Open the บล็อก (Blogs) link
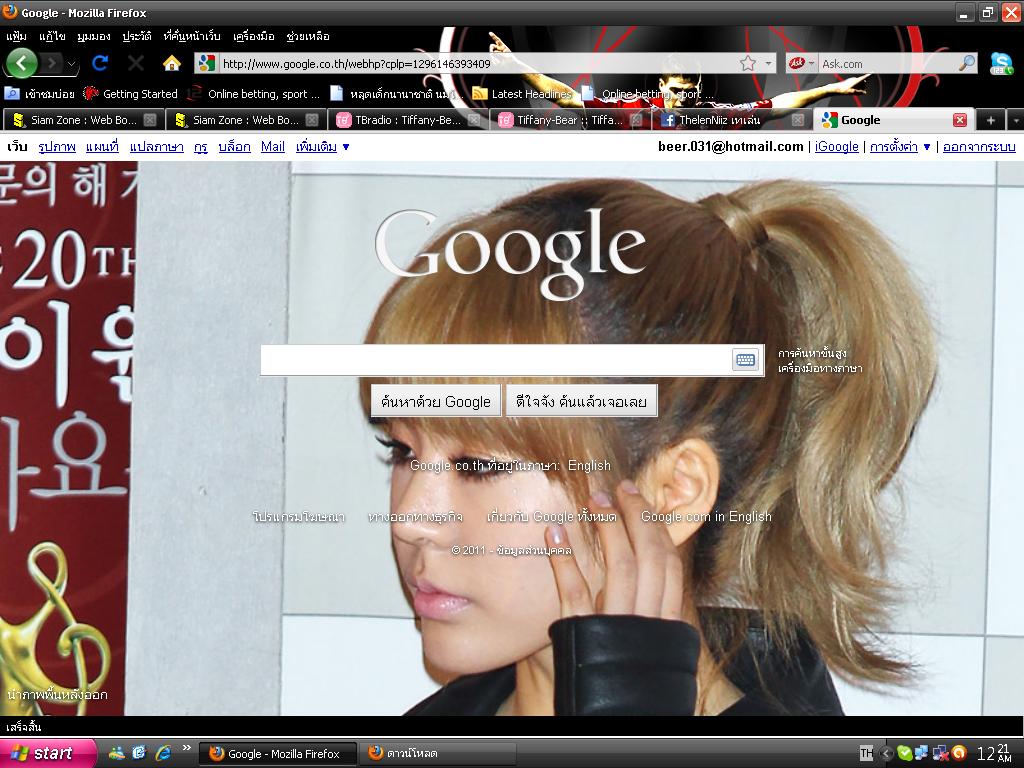This screenshot has height=768, width=1024. point(234,147)
